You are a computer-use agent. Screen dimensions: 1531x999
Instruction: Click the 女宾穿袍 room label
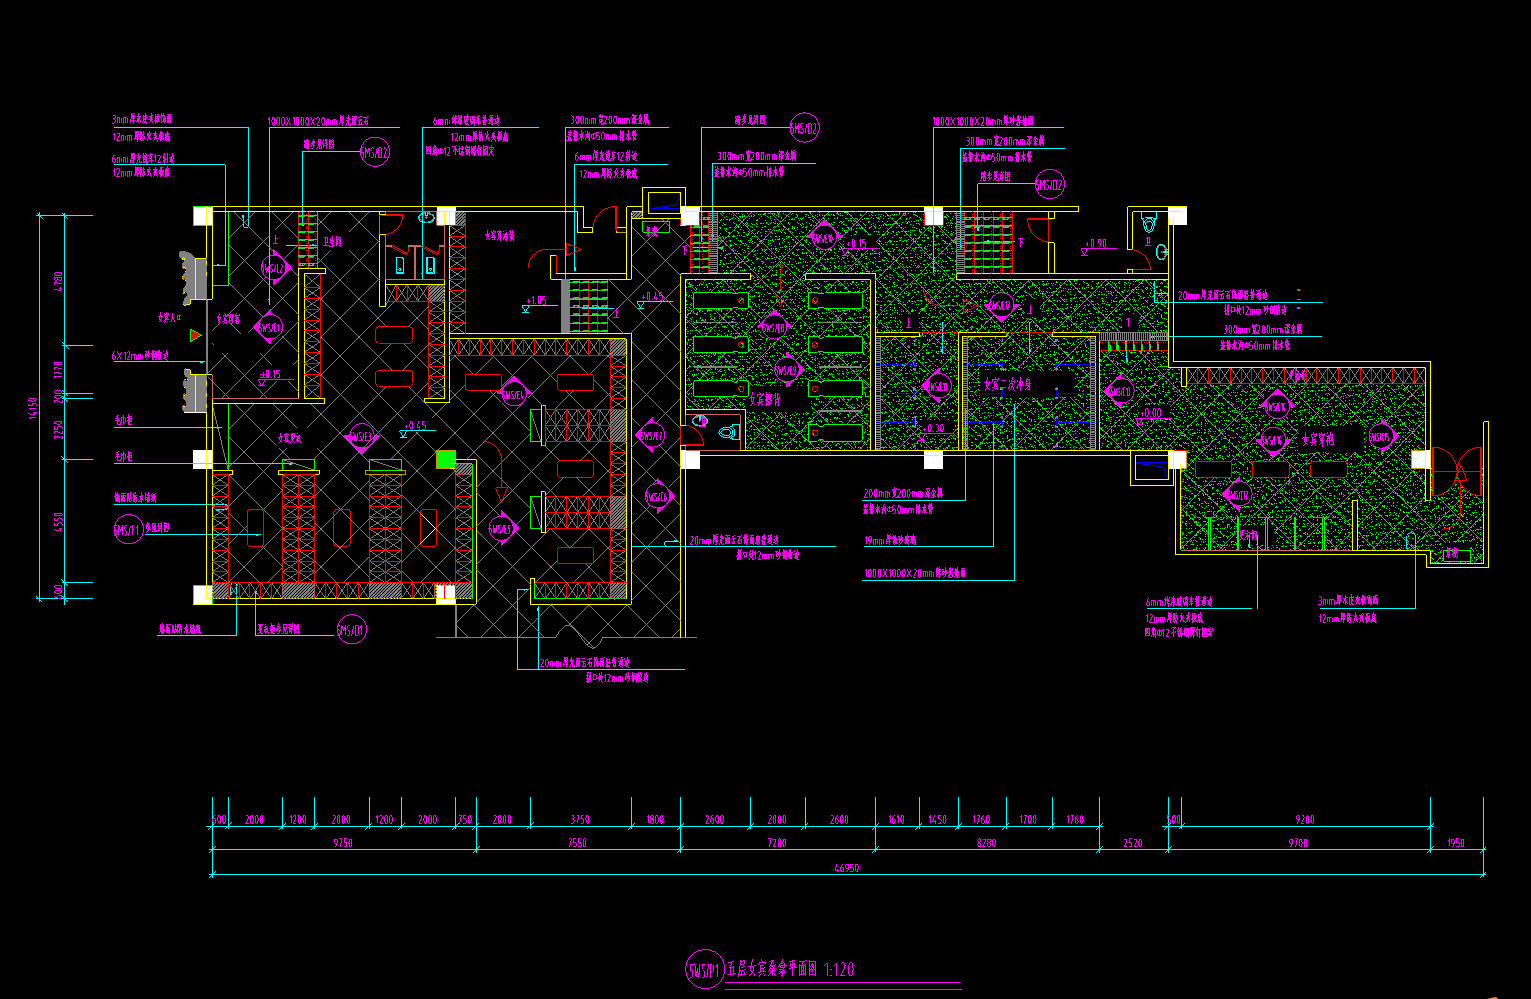point(1318,438)
